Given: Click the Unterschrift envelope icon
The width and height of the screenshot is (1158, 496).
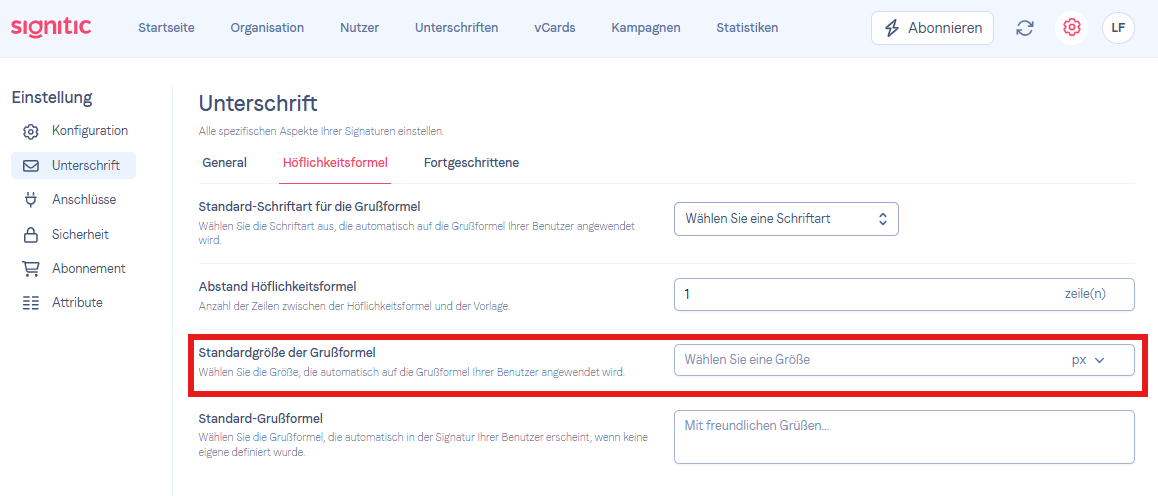Looking at the screenshot, I should [x=30, y=165].
